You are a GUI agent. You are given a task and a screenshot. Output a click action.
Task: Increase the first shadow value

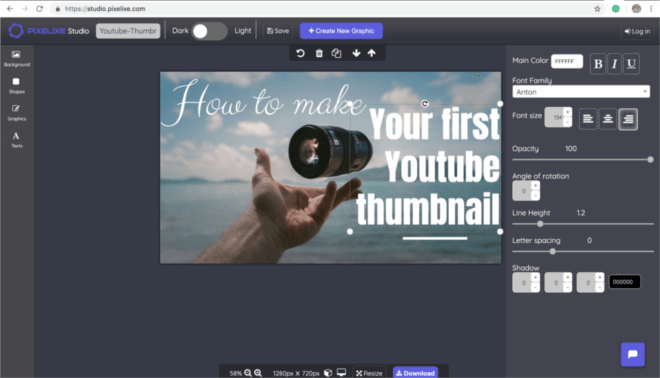pyautogui.click(x=535, y=277)
